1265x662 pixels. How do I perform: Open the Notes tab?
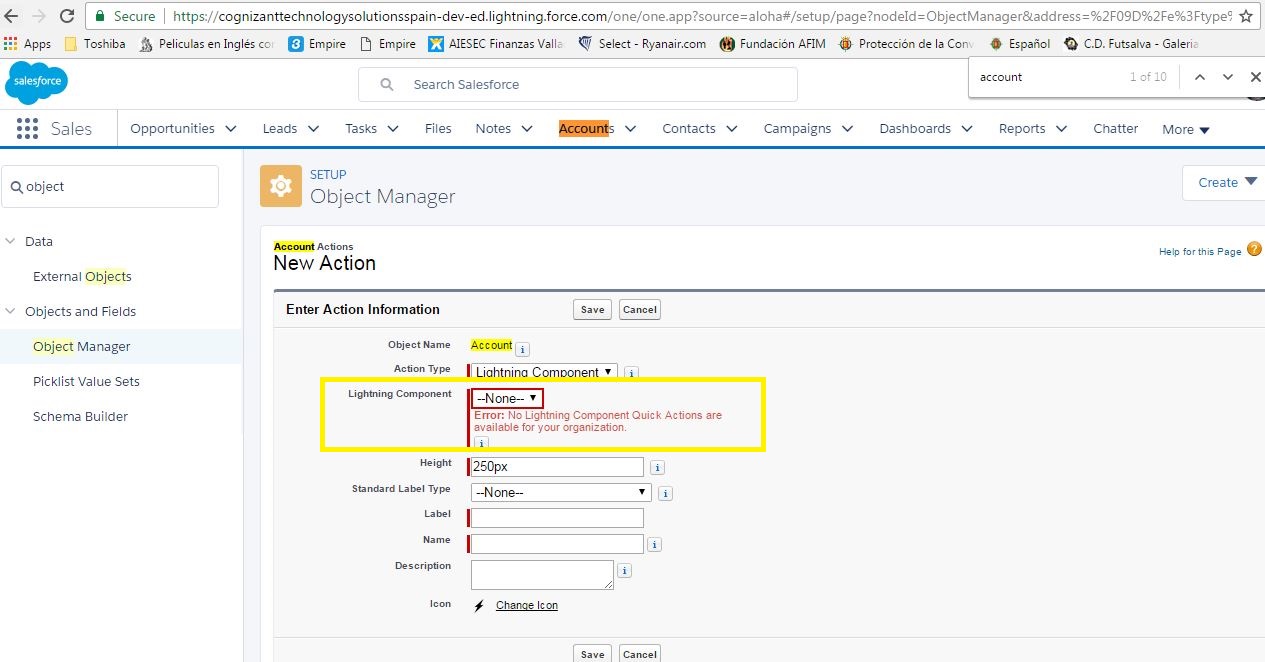(493, 129)
